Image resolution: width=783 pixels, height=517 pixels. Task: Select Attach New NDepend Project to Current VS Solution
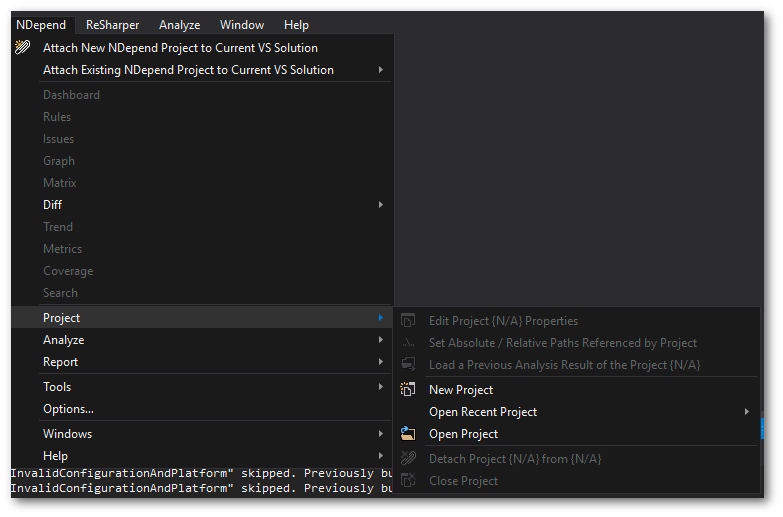(202, 47)
